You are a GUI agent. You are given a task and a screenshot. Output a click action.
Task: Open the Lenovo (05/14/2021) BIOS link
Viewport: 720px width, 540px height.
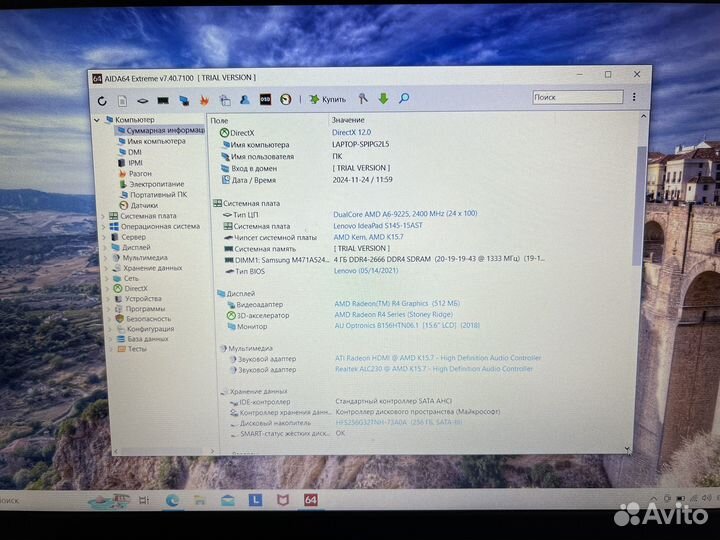(x=366, y=271)
